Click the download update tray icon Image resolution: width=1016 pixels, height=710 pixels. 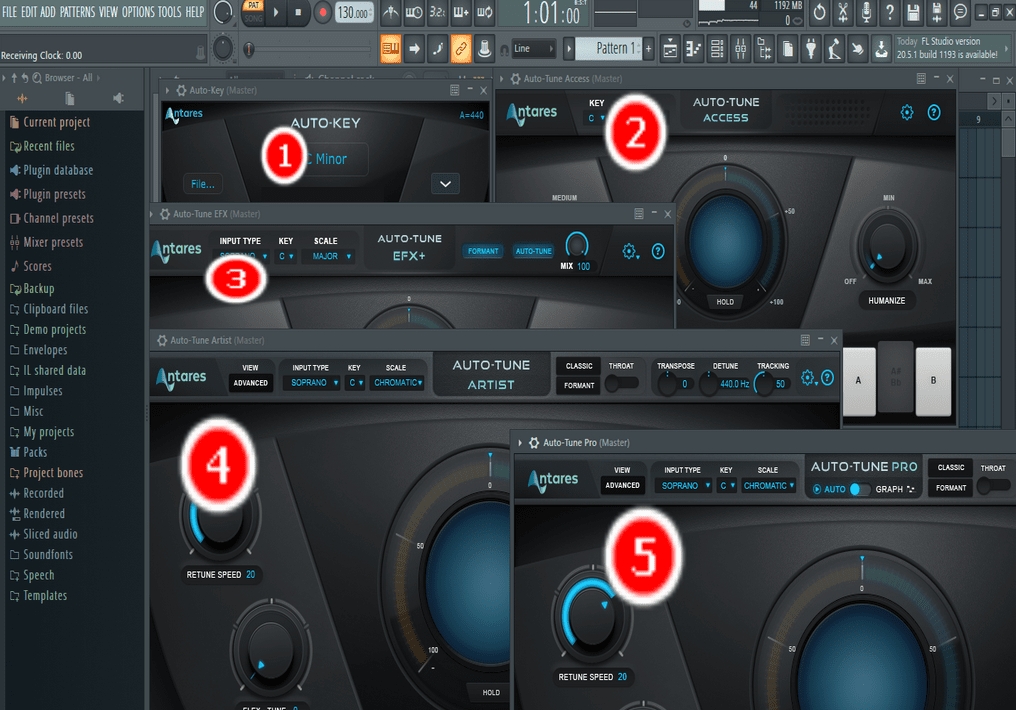(881, 49)
